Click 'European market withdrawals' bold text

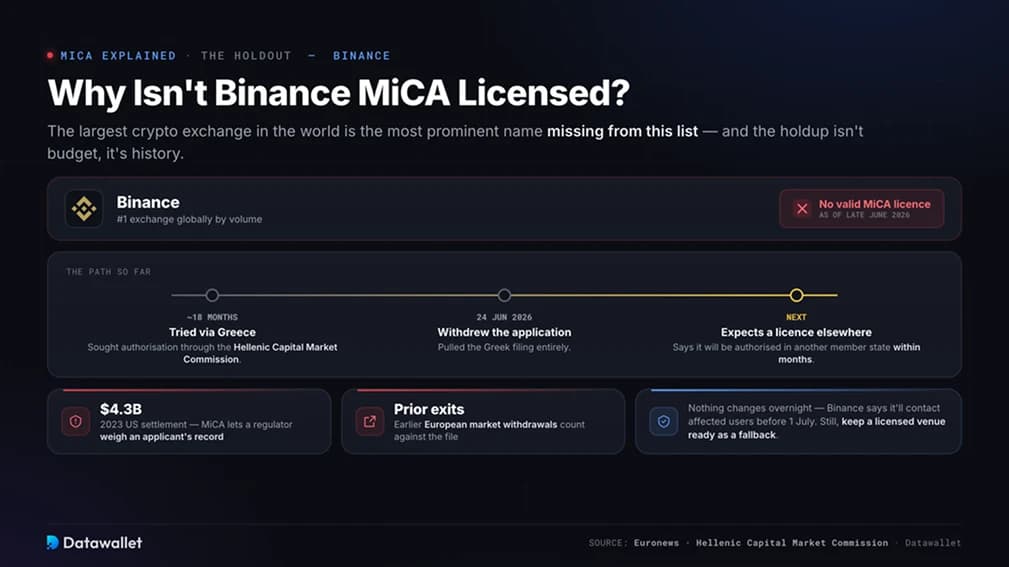coord(490,425)
